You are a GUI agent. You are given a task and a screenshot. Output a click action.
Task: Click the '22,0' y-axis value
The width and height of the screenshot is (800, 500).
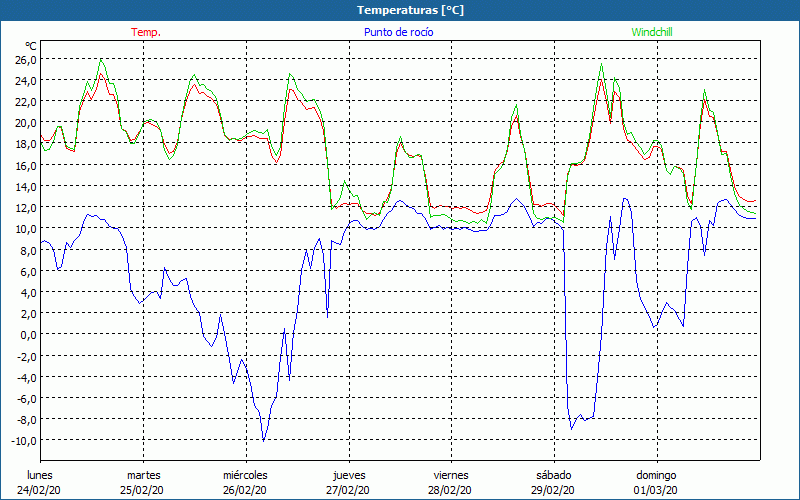pyautogui.click(x=26, y=102)
